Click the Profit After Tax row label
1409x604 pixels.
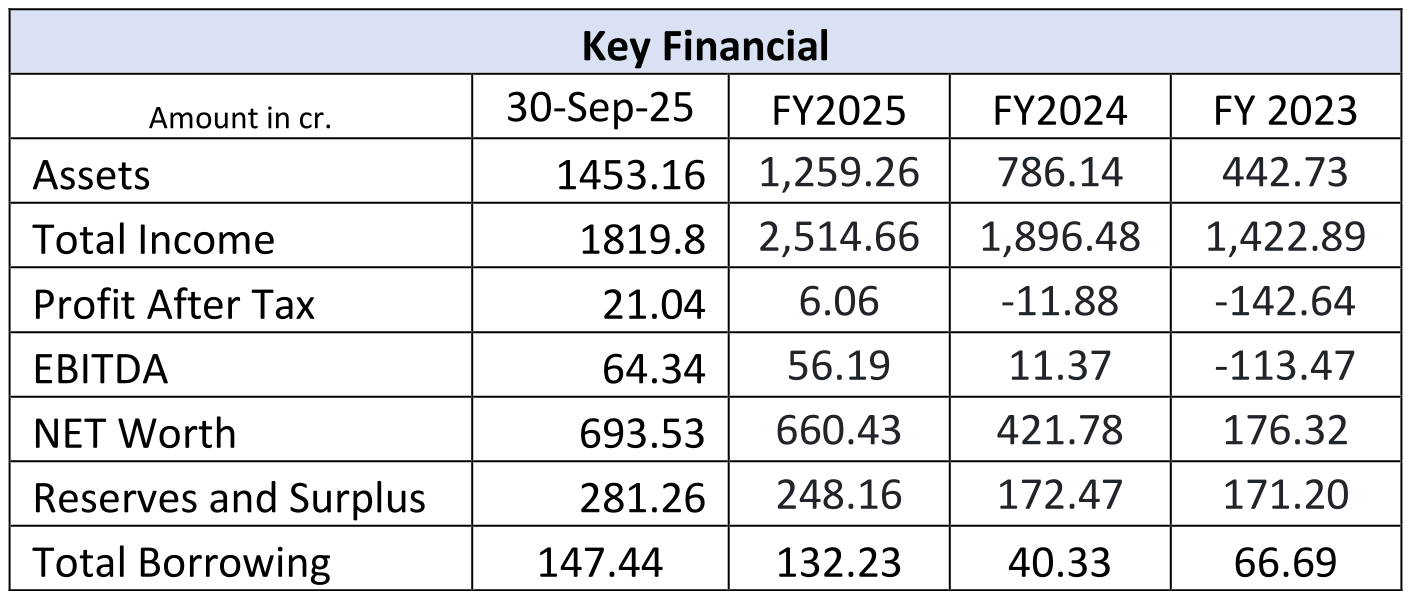174,304
